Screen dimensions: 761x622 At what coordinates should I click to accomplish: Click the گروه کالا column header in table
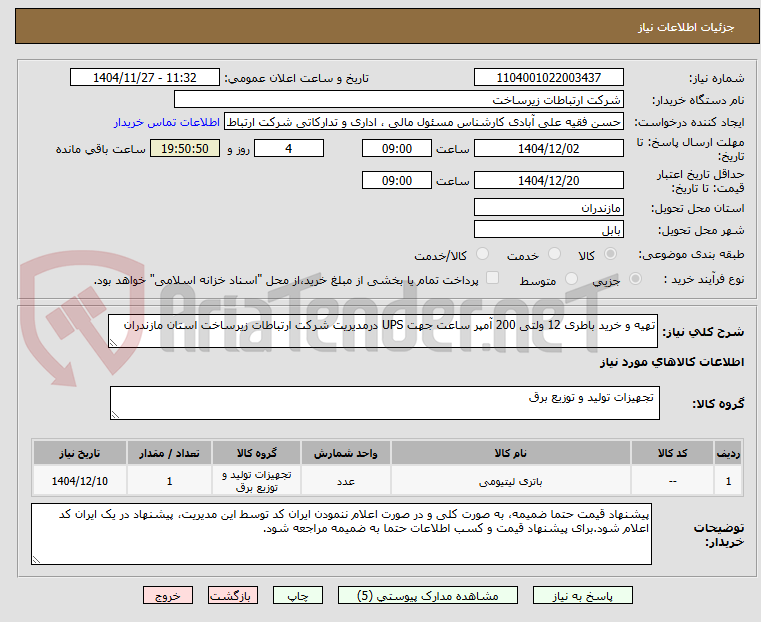pos(256,453)
